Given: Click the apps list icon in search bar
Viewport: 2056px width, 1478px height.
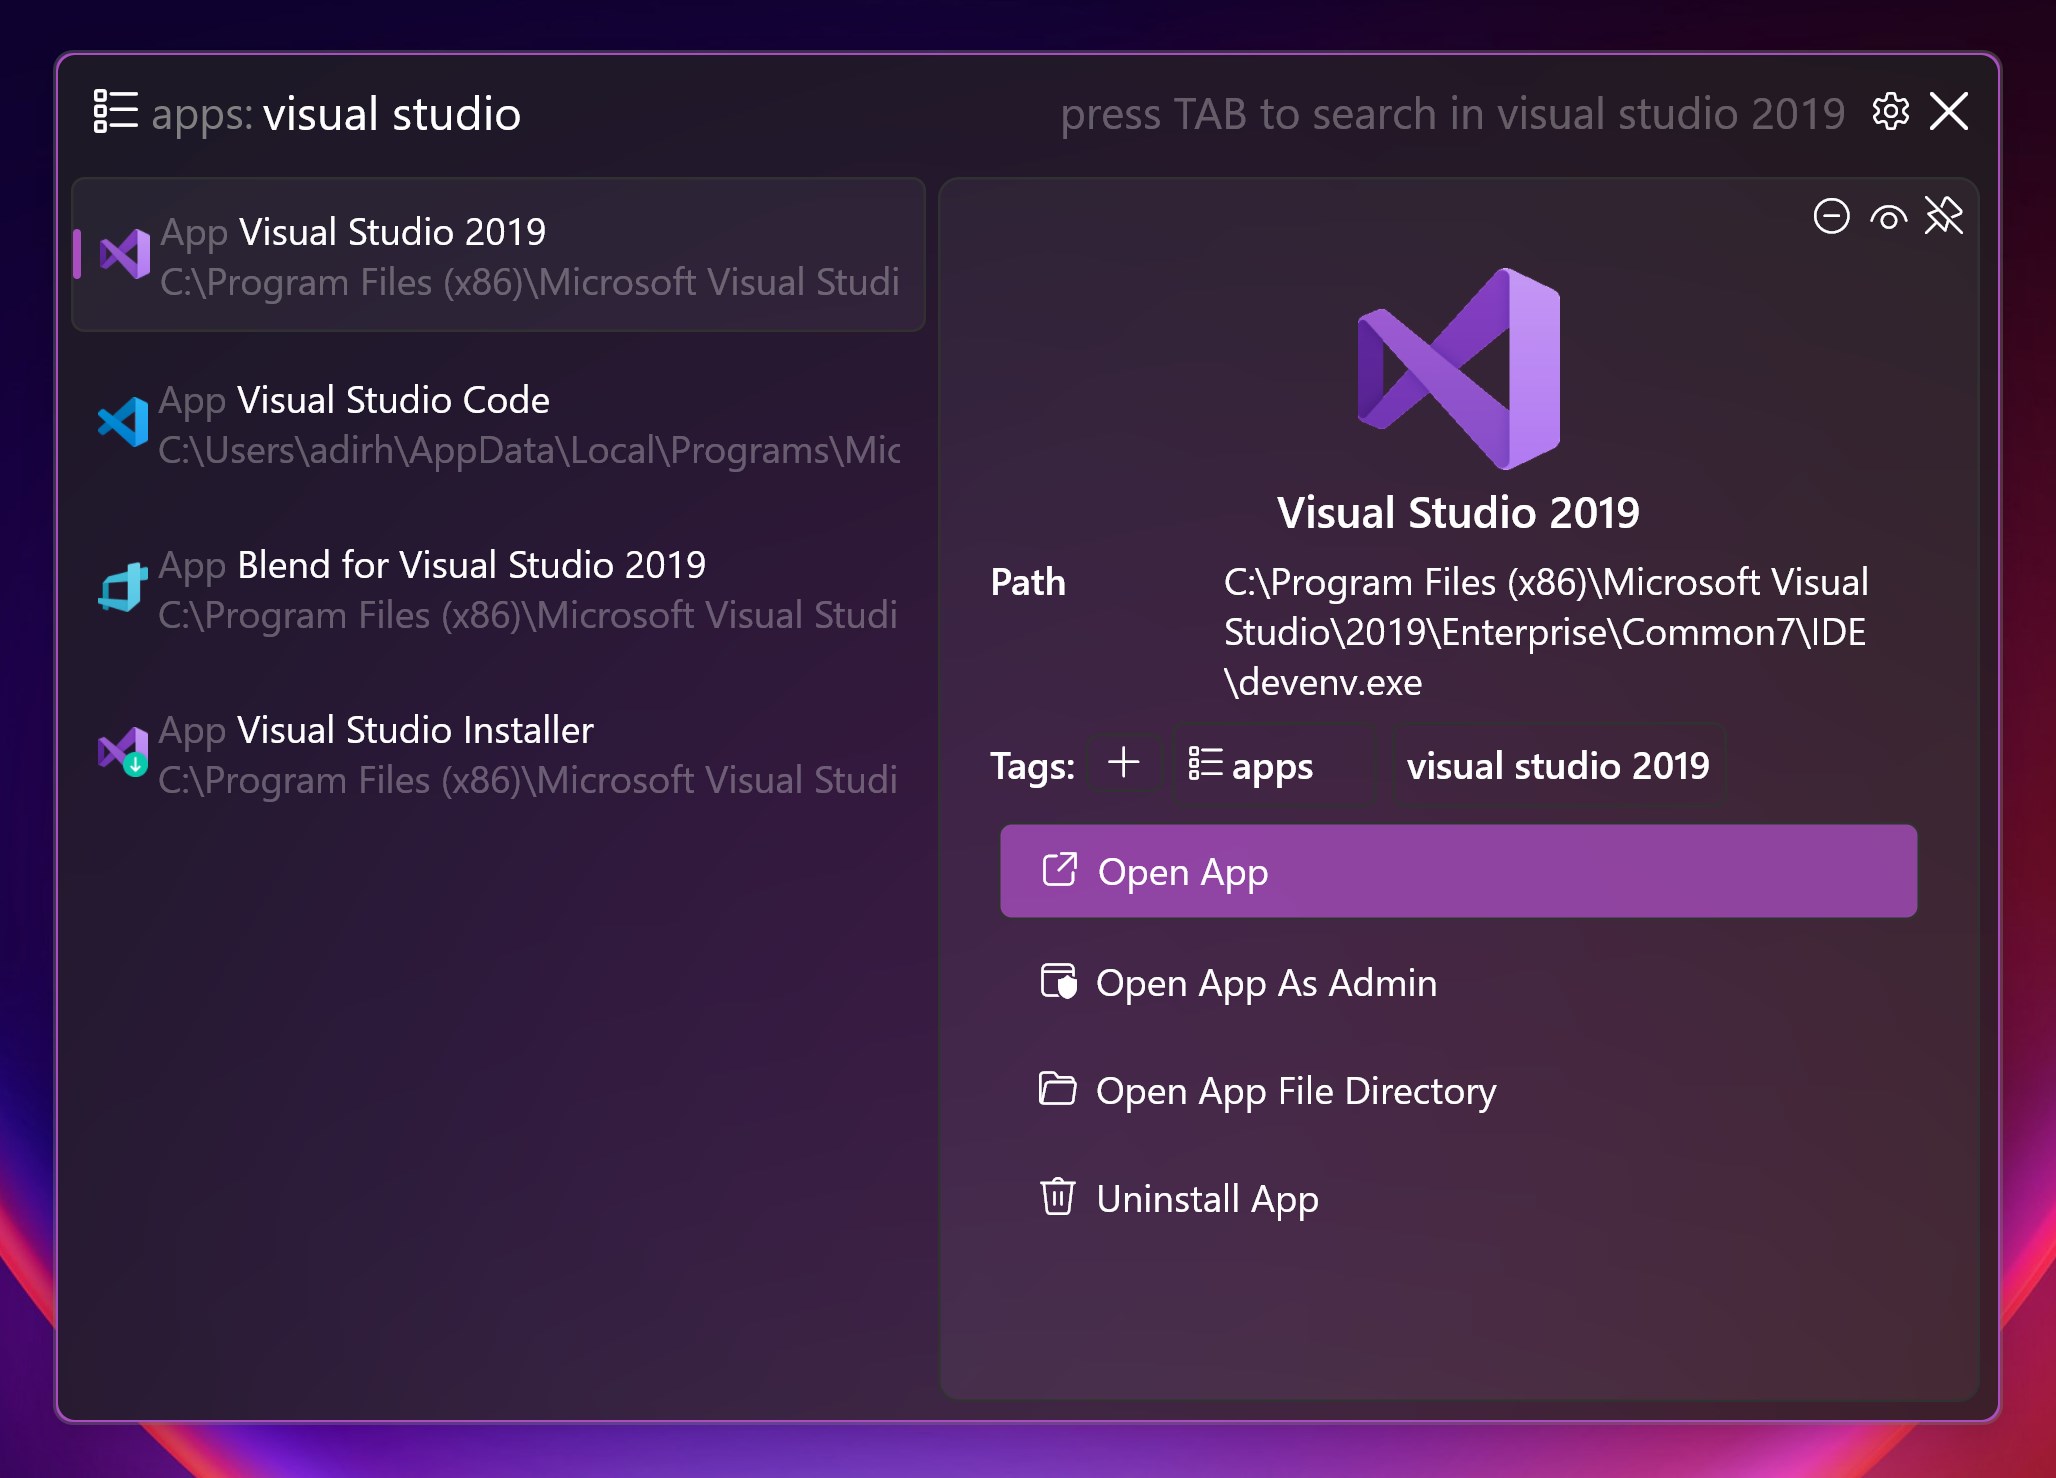Looking at the screenshot, I should (114, 112).
